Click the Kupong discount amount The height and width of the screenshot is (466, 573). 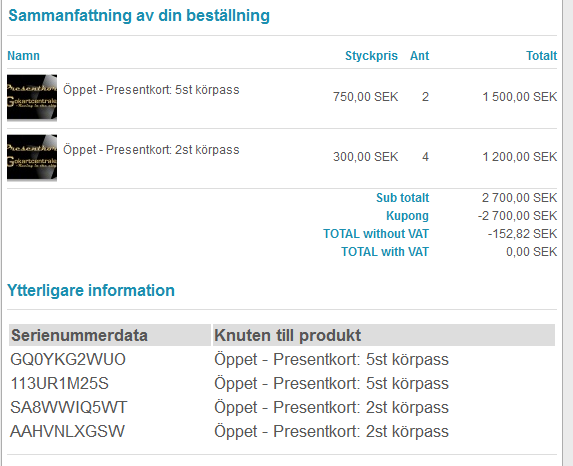point(517,216)
